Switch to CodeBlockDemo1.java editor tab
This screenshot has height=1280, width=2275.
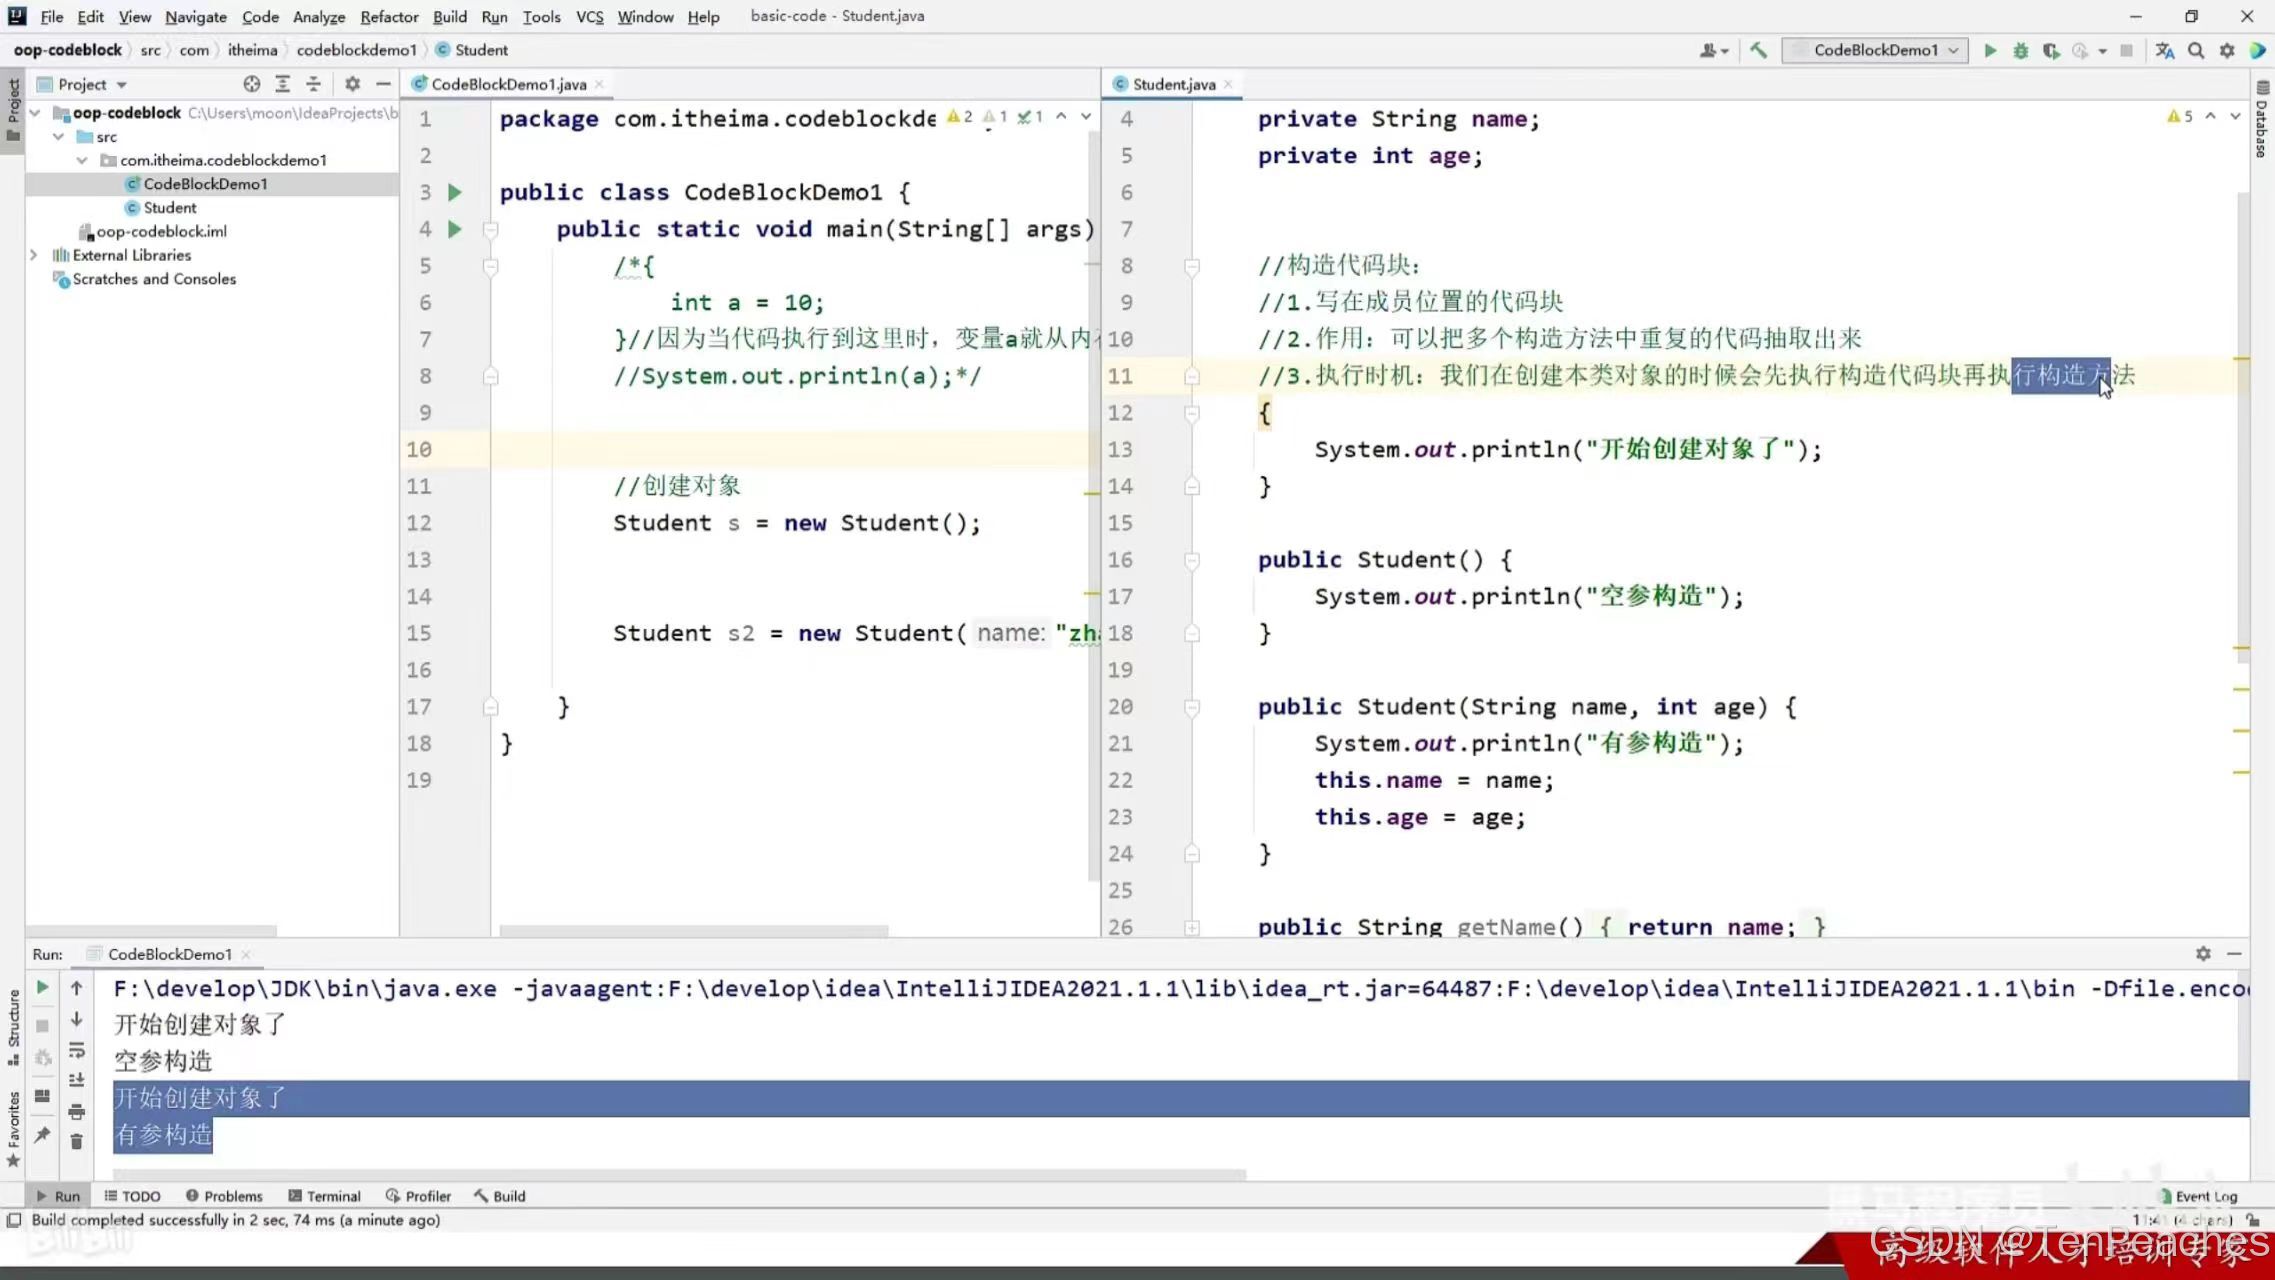coord(508,84)
